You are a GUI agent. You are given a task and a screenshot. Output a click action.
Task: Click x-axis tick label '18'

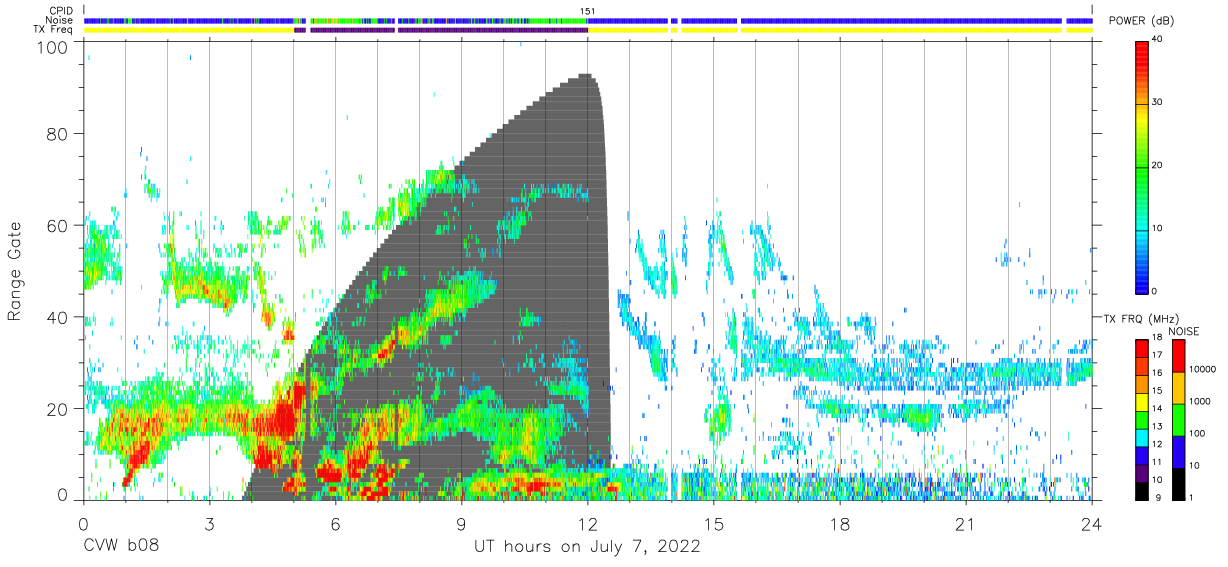[840, 524]
